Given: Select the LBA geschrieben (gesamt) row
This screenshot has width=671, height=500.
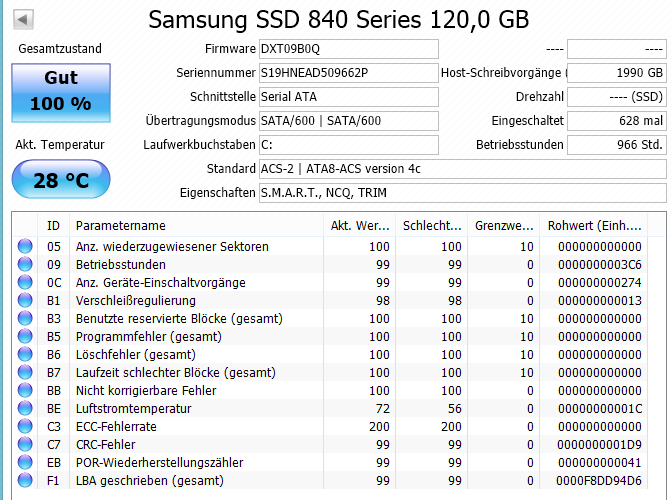Looking at the screenshot, I should (x=330, y=480).
